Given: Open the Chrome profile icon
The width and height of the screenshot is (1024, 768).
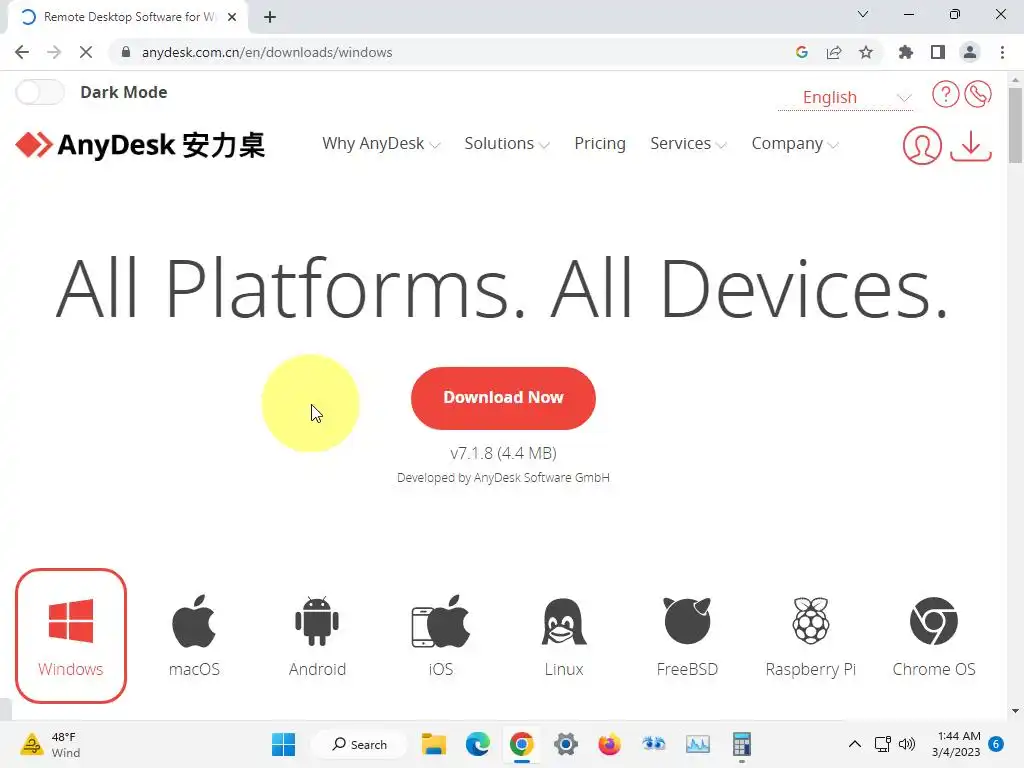Looking at the screenshot, I should 970,52.
